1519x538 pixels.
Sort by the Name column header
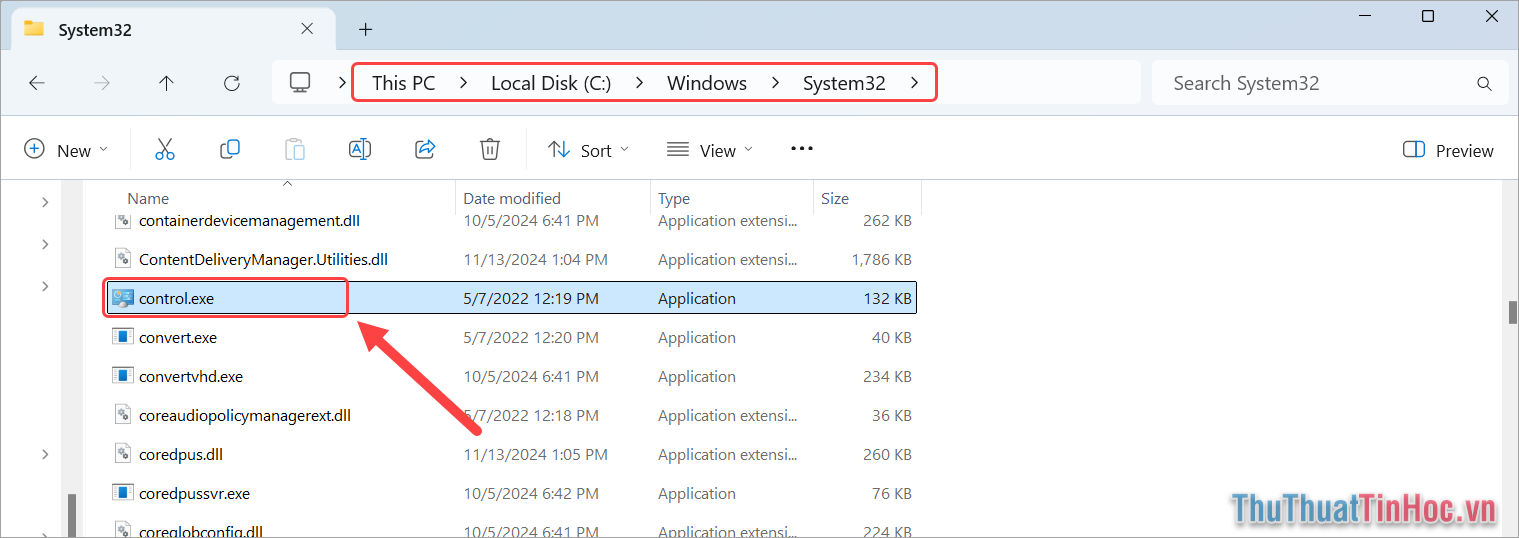(148, 198)
